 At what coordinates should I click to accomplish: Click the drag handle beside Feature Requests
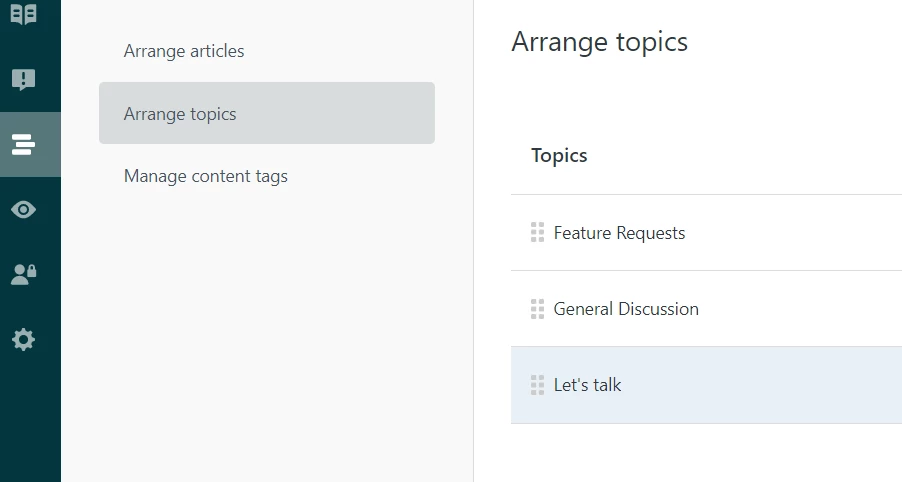[x=537, y=233]
